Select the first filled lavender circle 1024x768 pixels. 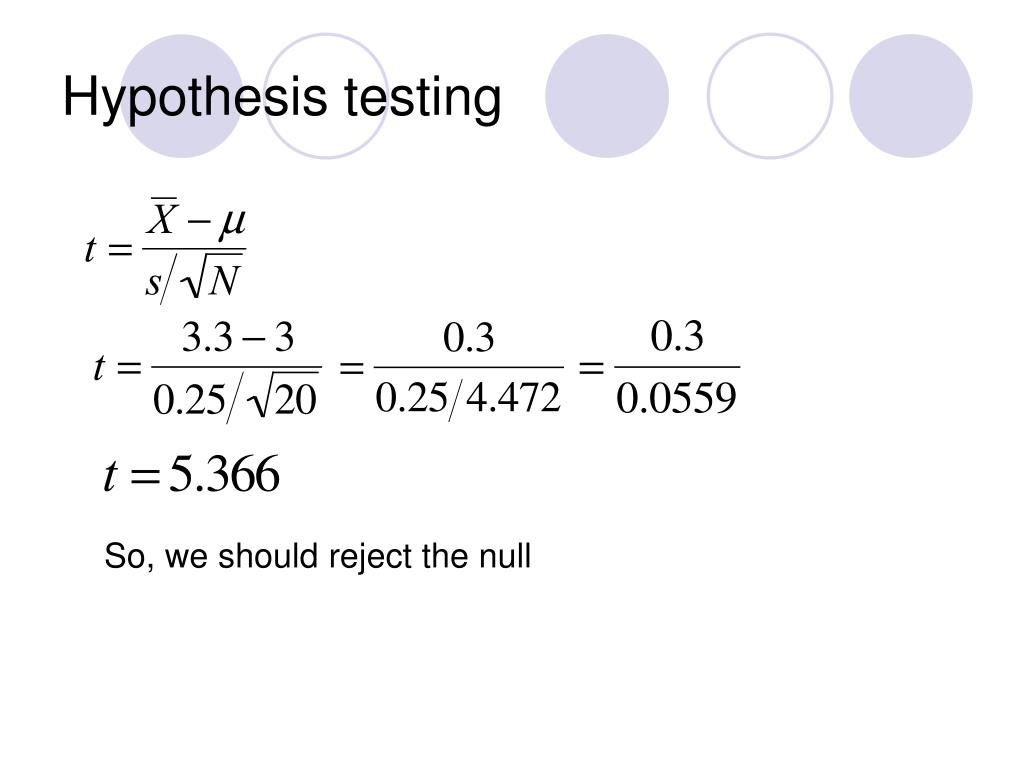pyautogui.click(x=182, y=96)
